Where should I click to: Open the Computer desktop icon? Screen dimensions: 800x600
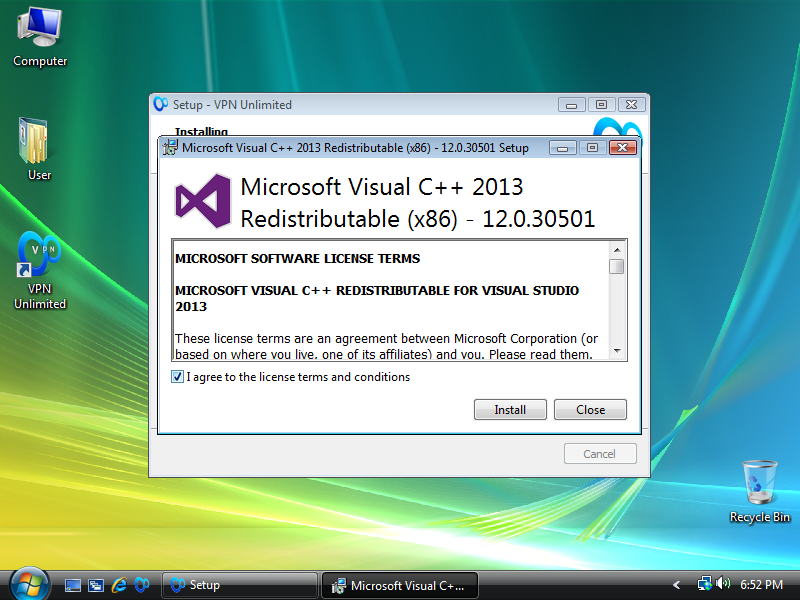[x=40, y=37]
